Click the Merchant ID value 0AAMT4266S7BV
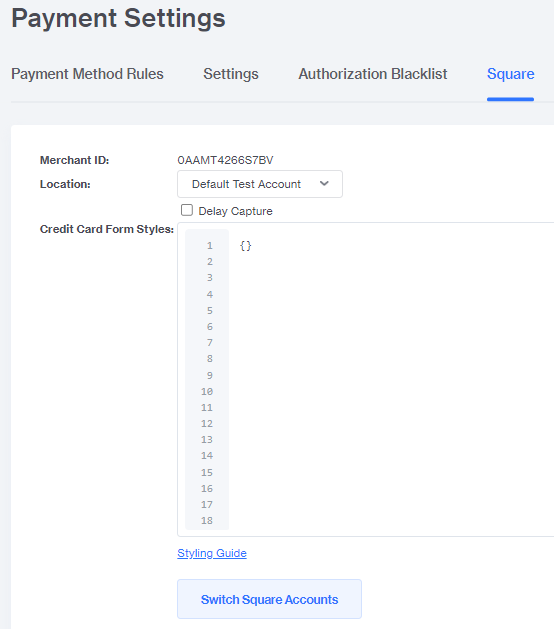554x629 pixels. tap(225, 160)
